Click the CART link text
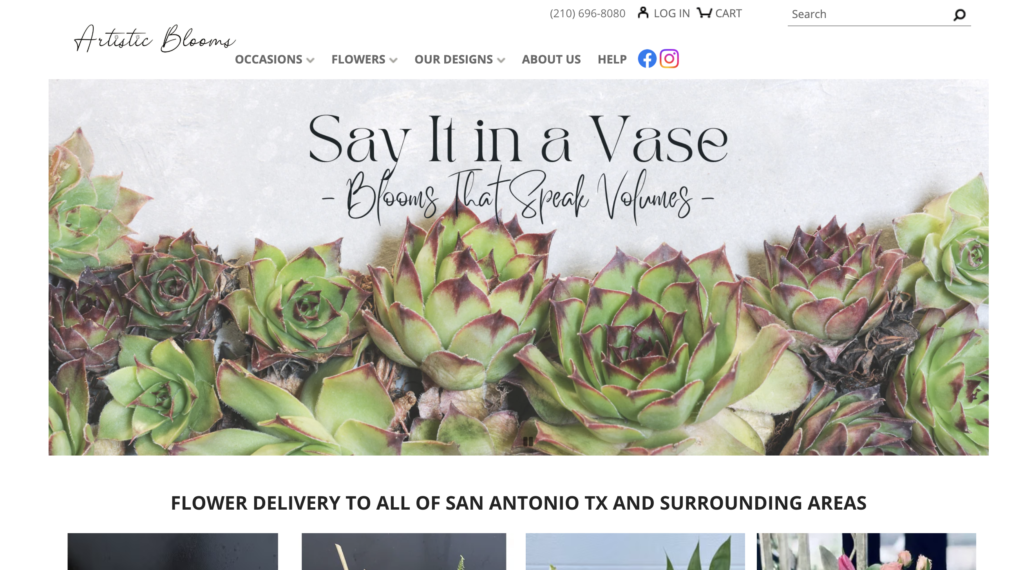The width and height of the screenshot is (1024, 570). [x=728, y=13]
